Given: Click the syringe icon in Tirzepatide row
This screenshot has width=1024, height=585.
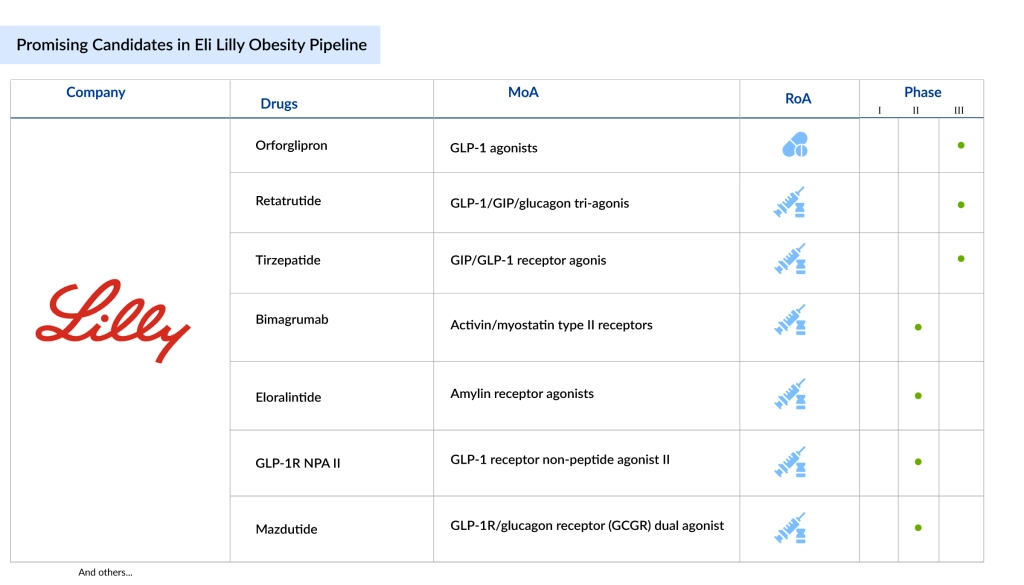Looking at the screenshot, I should (x=790, y=259).
